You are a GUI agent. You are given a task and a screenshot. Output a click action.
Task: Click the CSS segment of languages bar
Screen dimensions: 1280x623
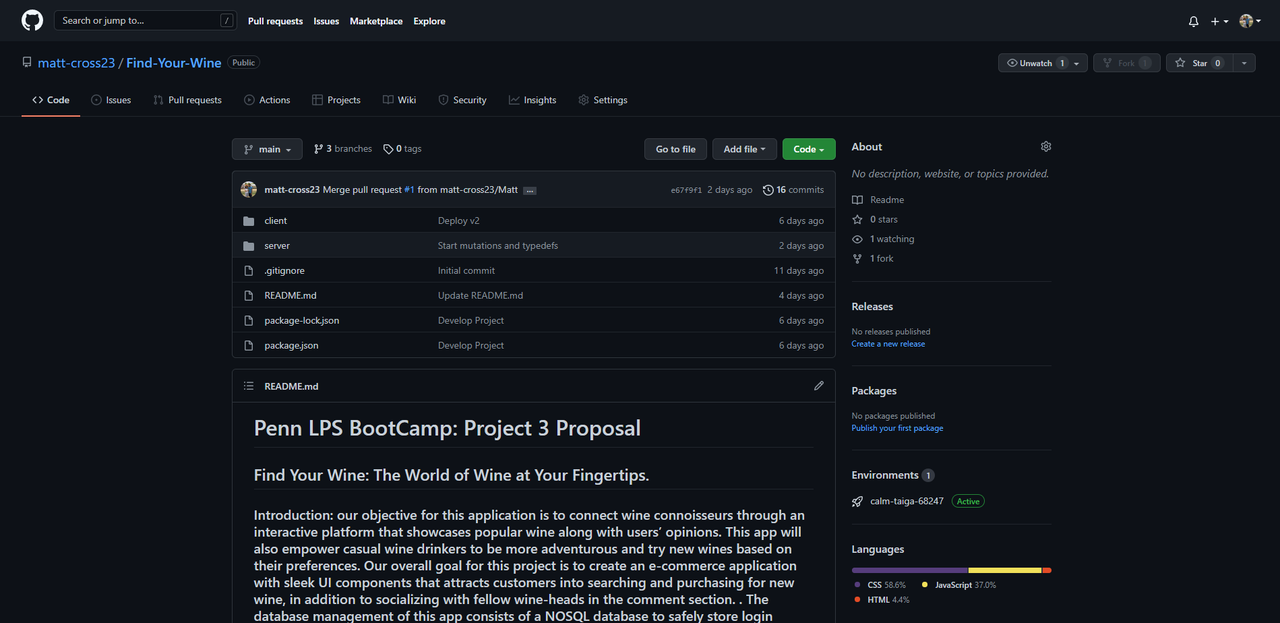[909, 570]
